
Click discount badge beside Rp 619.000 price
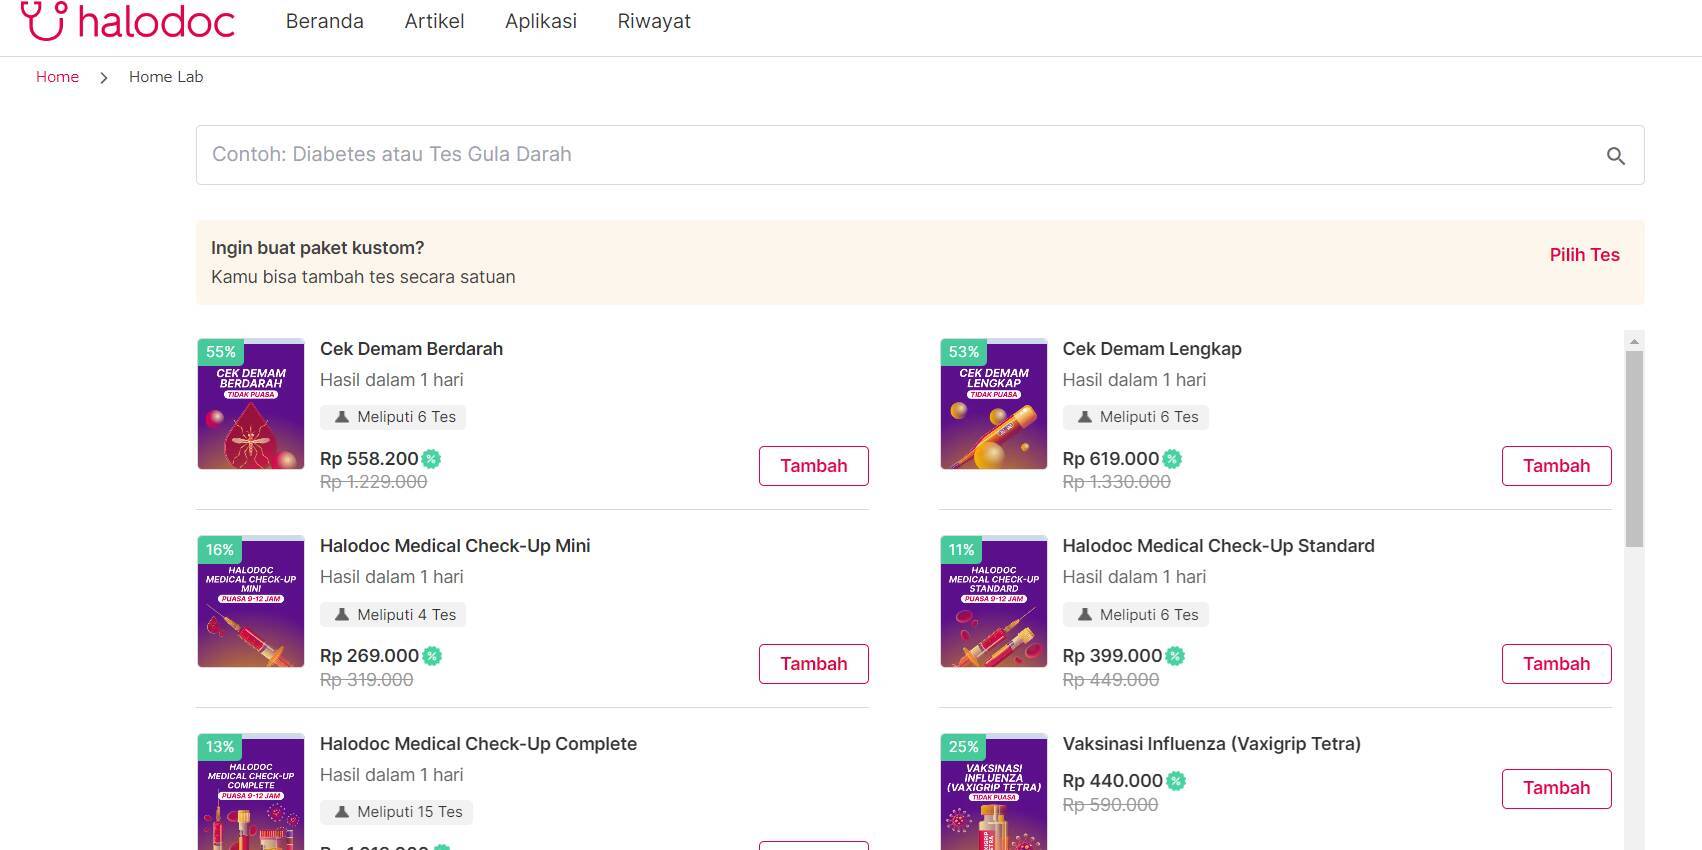click(x=1172, y=459)
